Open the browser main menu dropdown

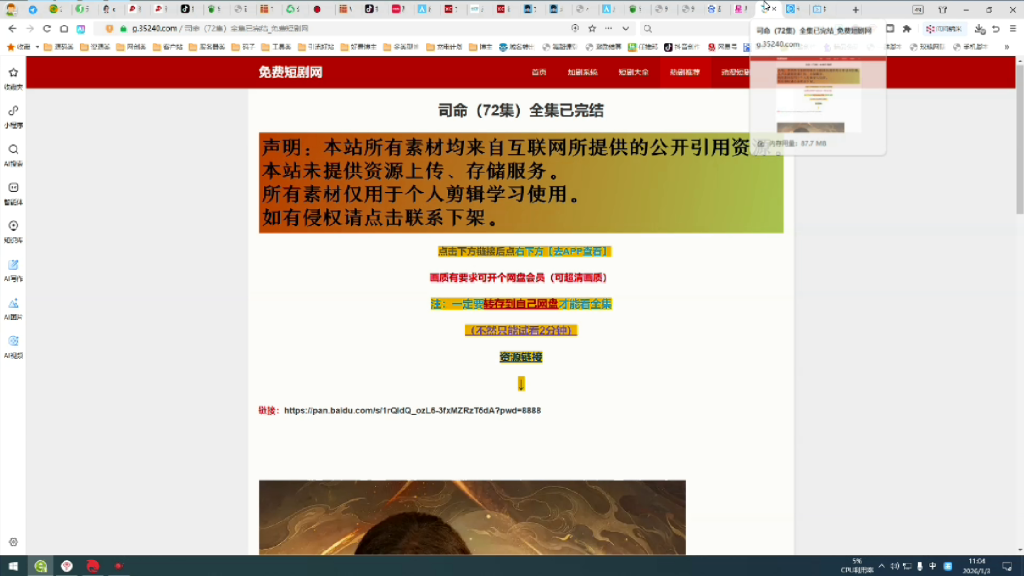tap(1013, 29)
